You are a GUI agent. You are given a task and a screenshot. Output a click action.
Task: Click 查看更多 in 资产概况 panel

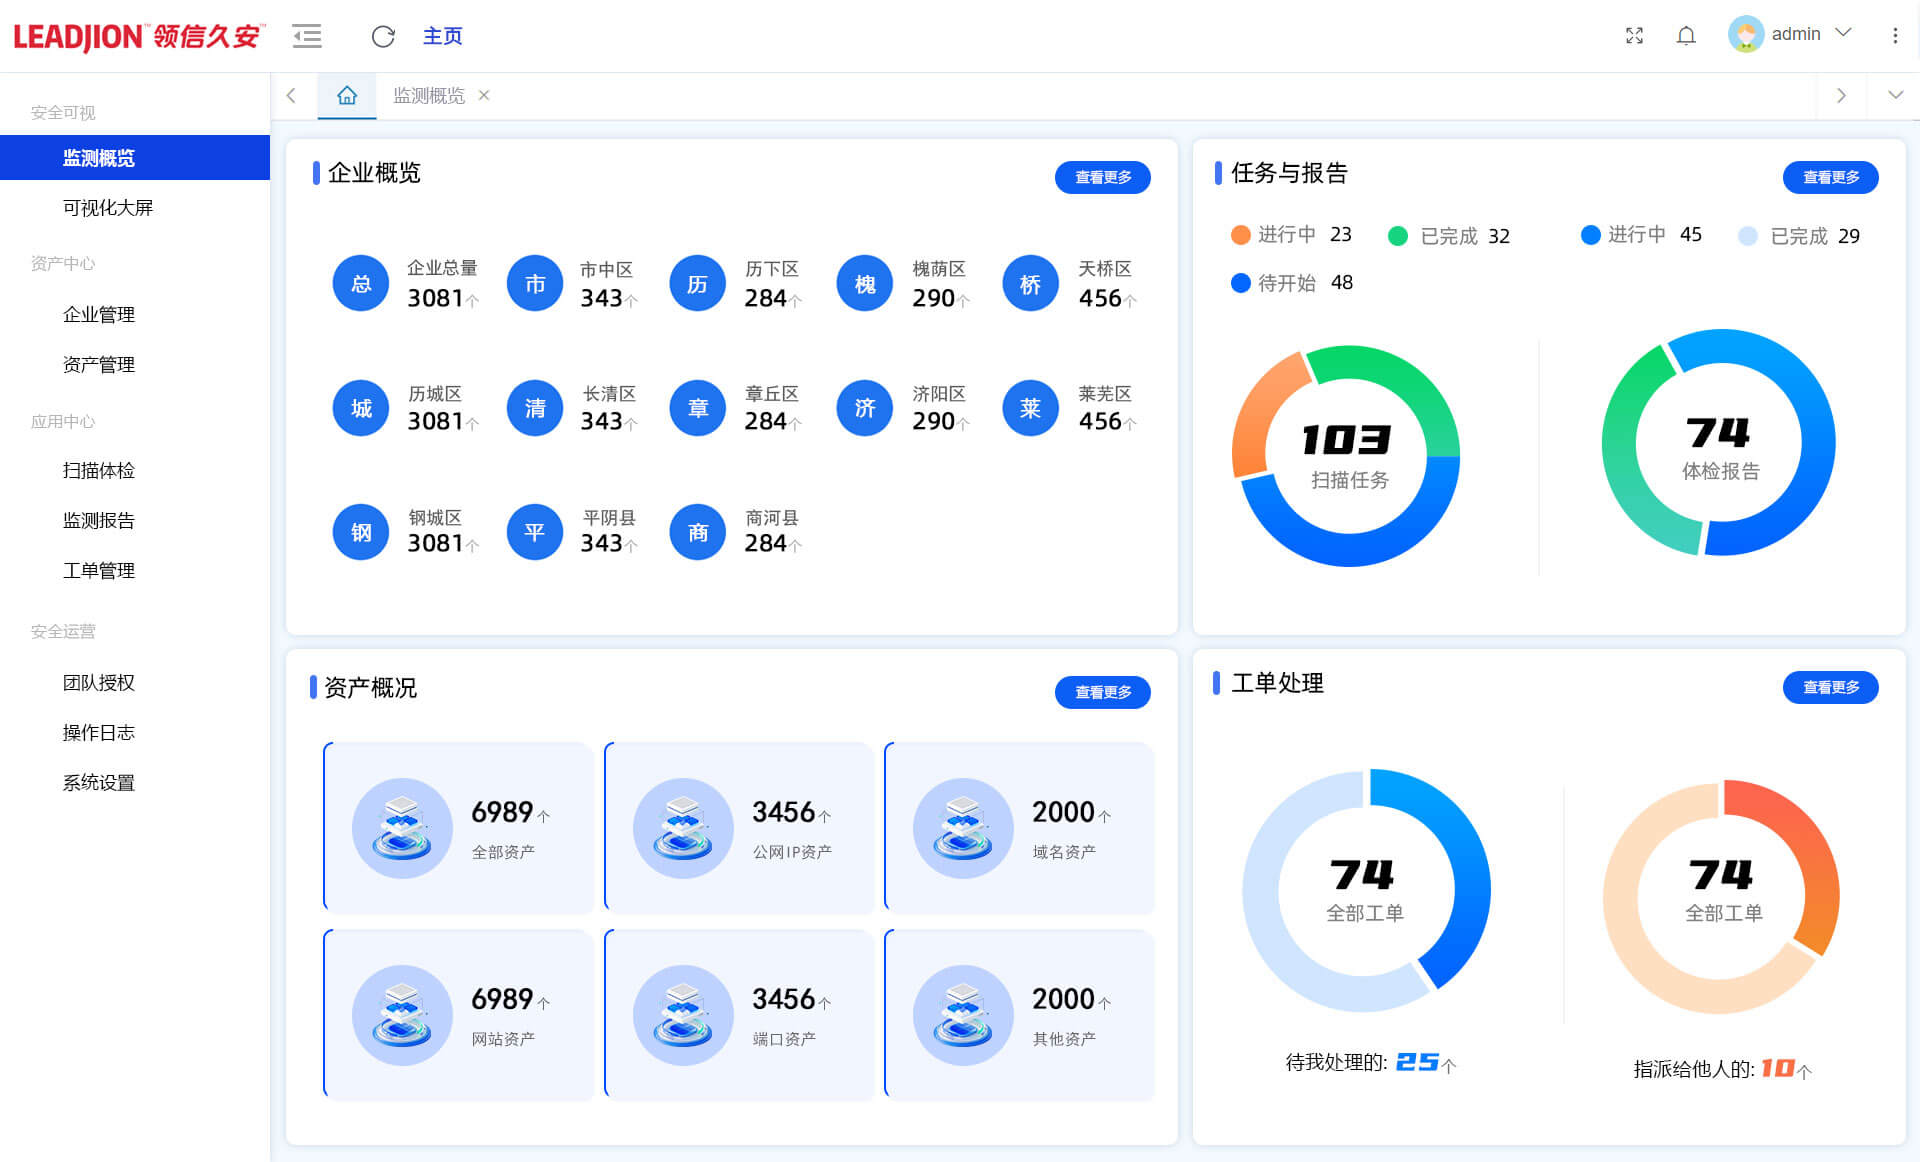[x=1103, y=692]
